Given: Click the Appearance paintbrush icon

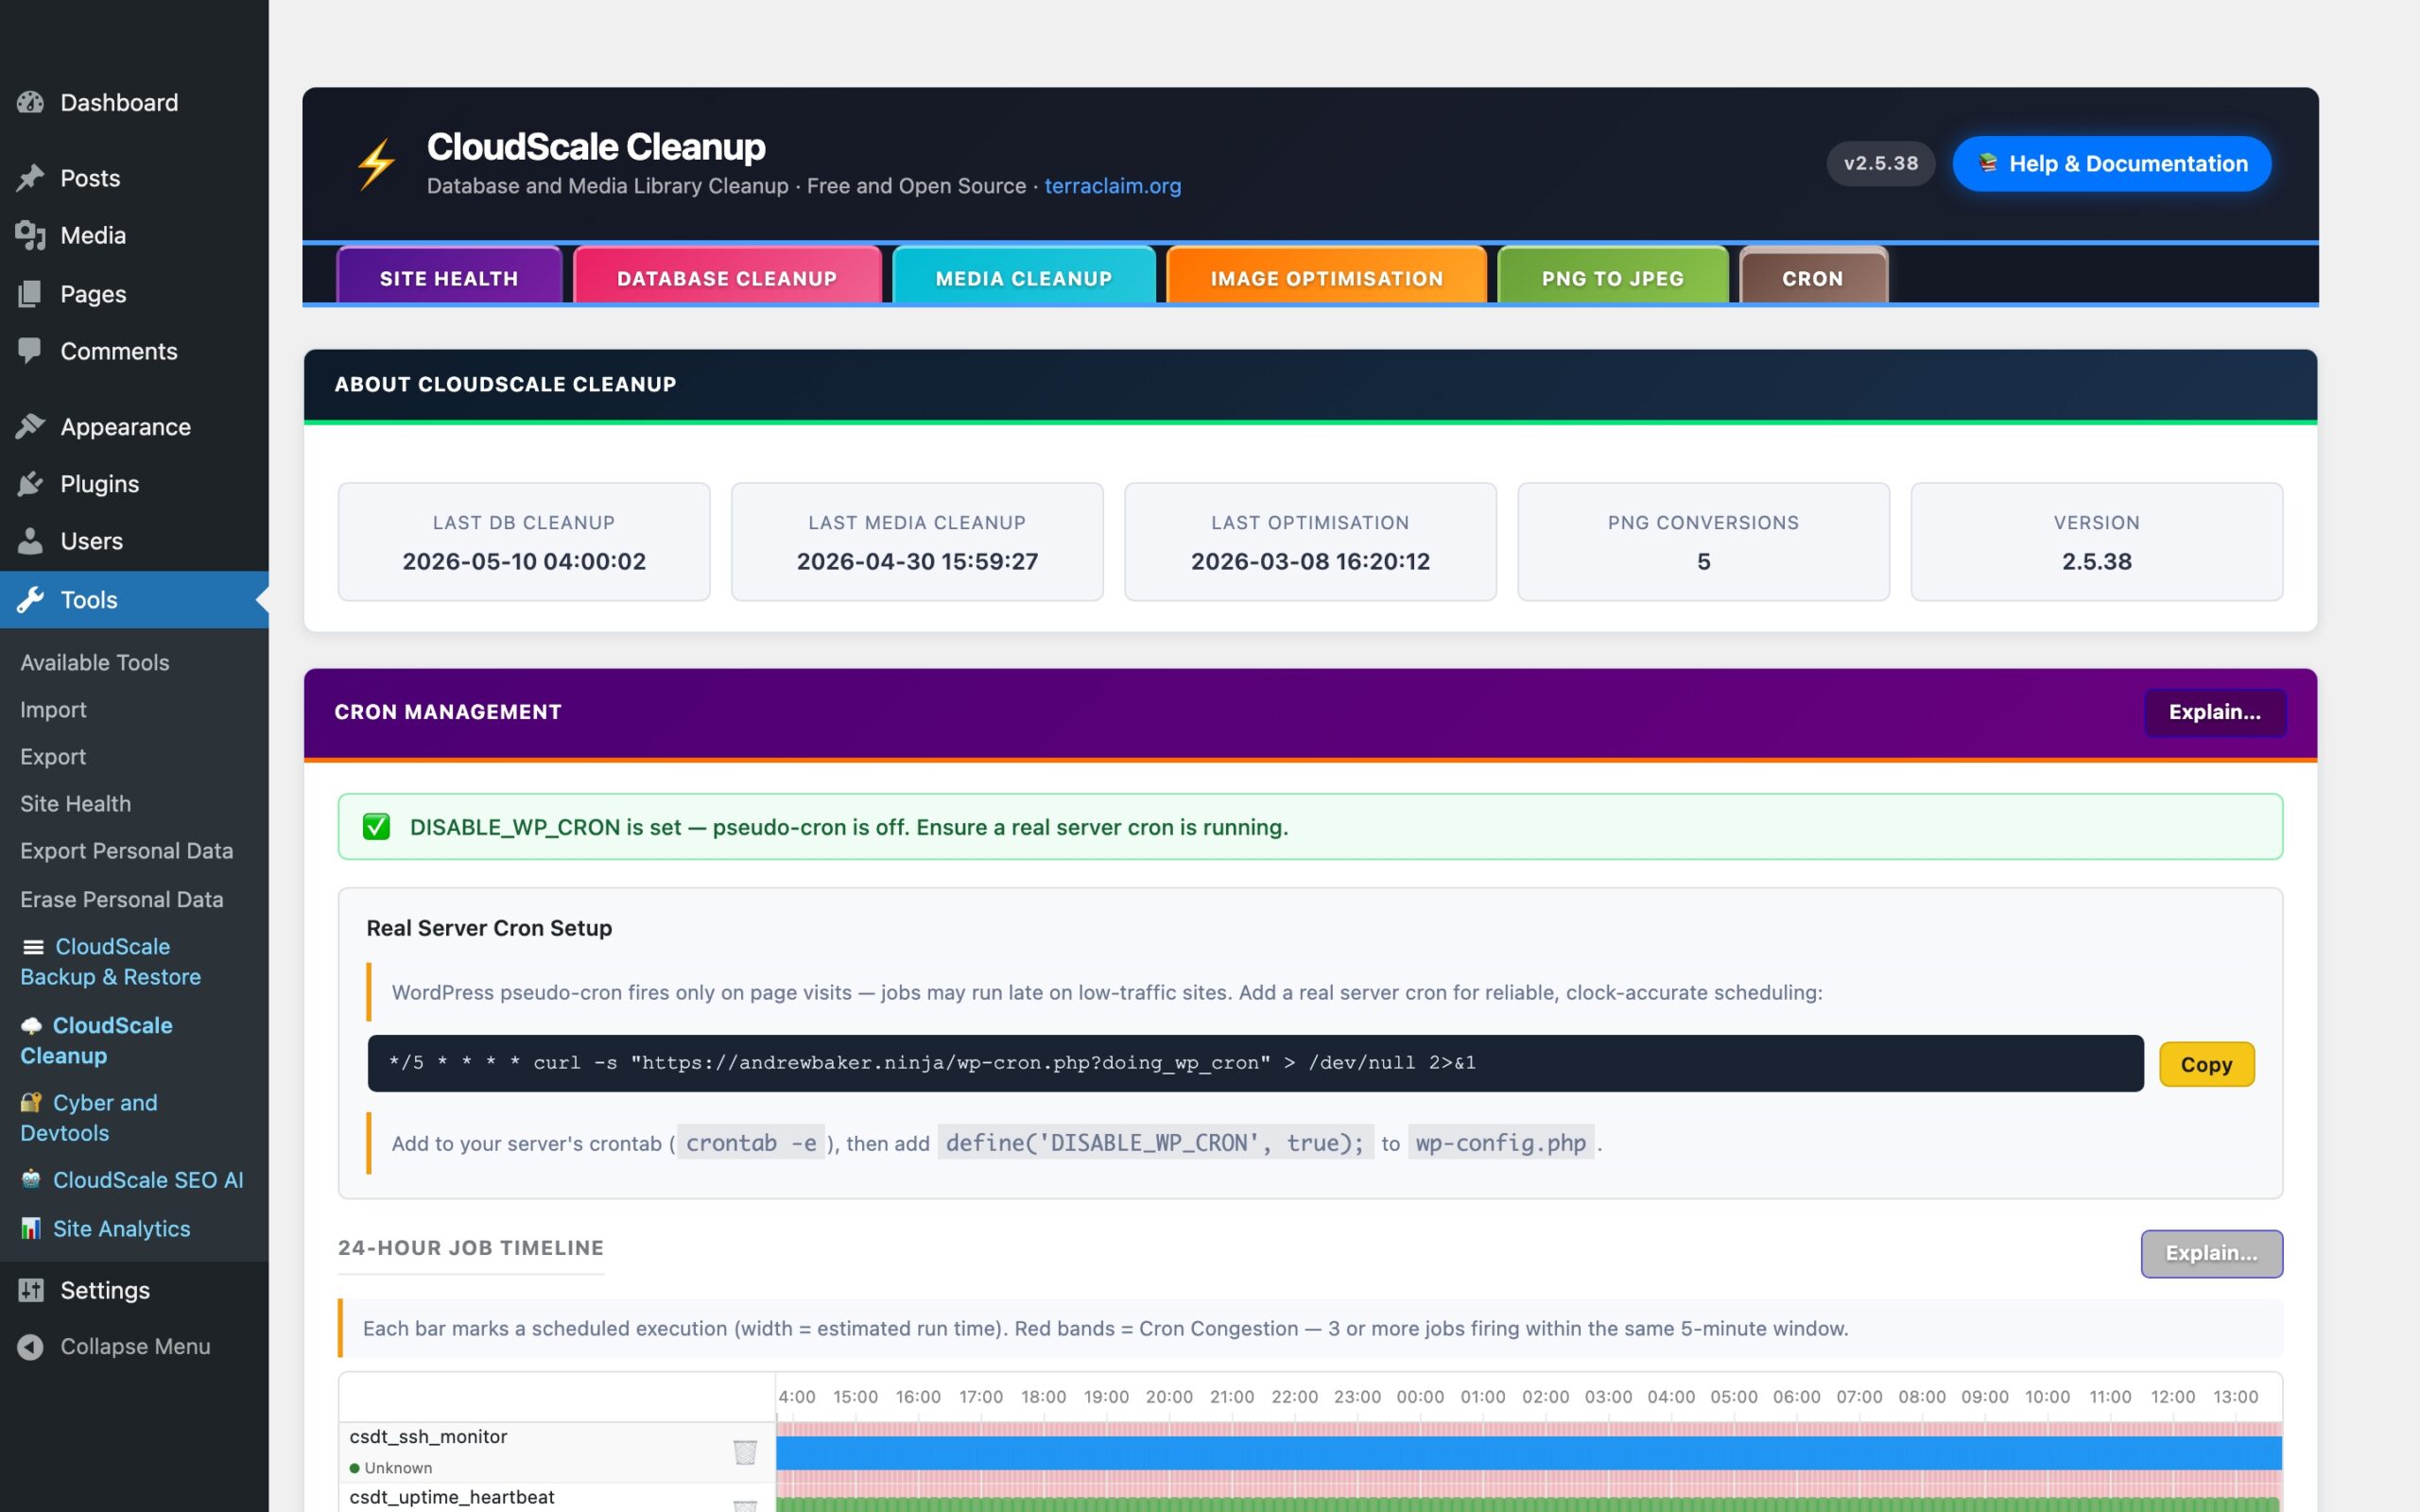Looking at the screenshot, I should (30, 426).
